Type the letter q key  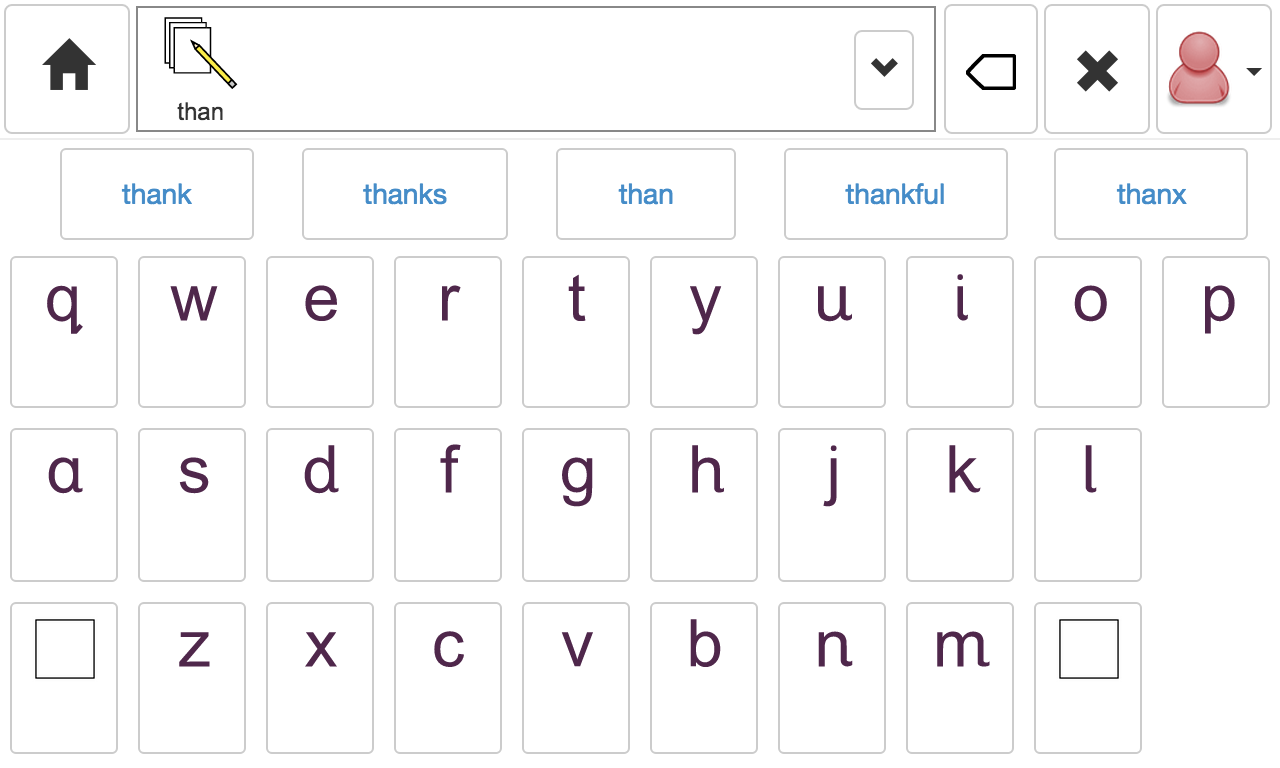(x=64, y=332)
